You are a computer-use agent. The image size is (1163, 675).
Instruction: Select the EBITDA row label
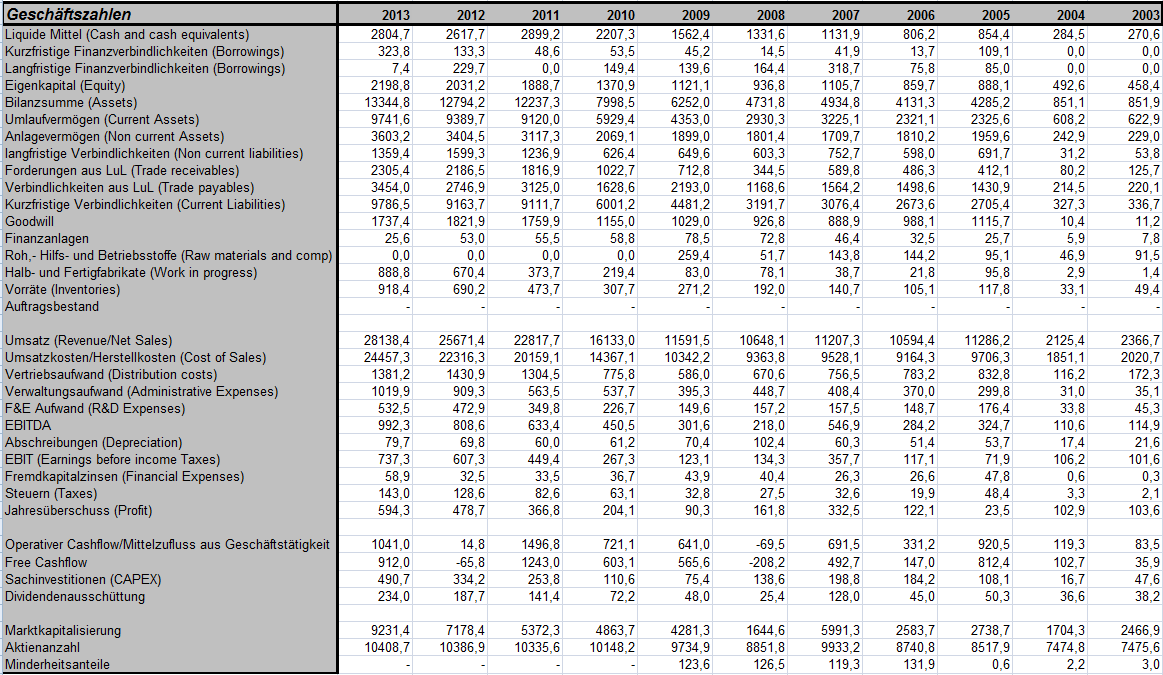click(x=28, y=426)
